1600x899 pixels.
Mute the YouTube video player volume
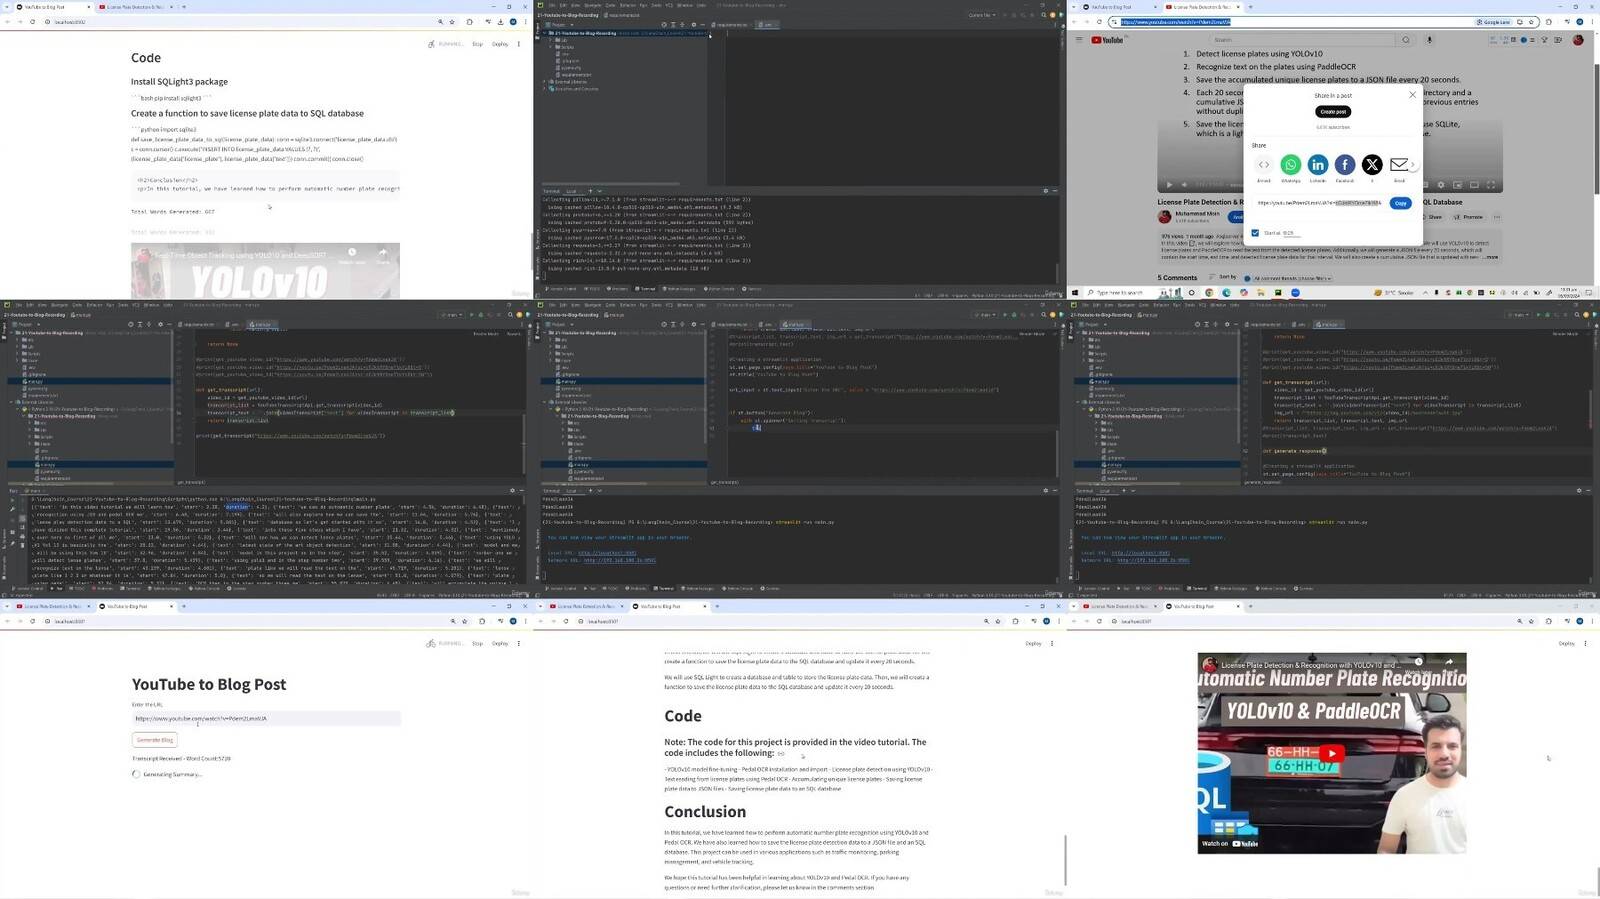1185,185
